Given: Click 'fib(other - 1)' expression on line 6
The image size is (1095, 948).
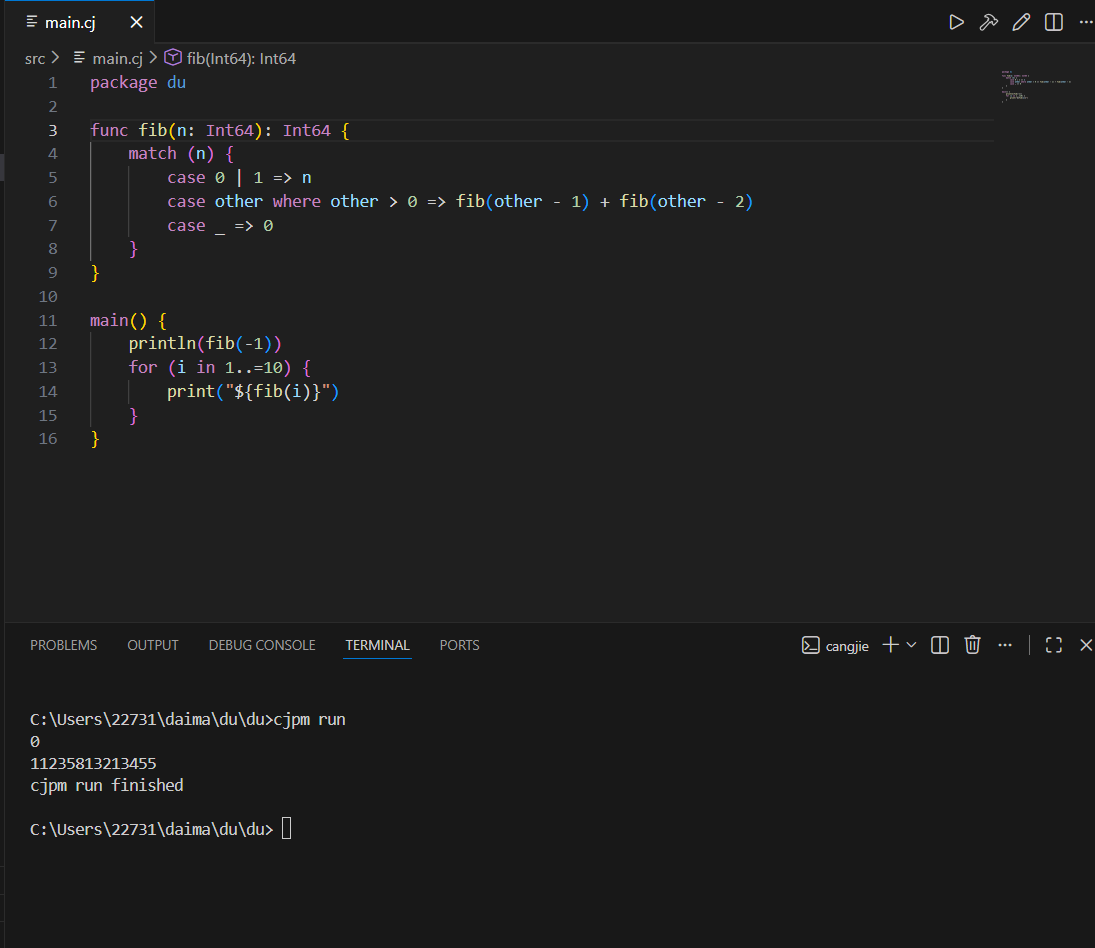Looking at the screenshot, I should click(522, 202).
